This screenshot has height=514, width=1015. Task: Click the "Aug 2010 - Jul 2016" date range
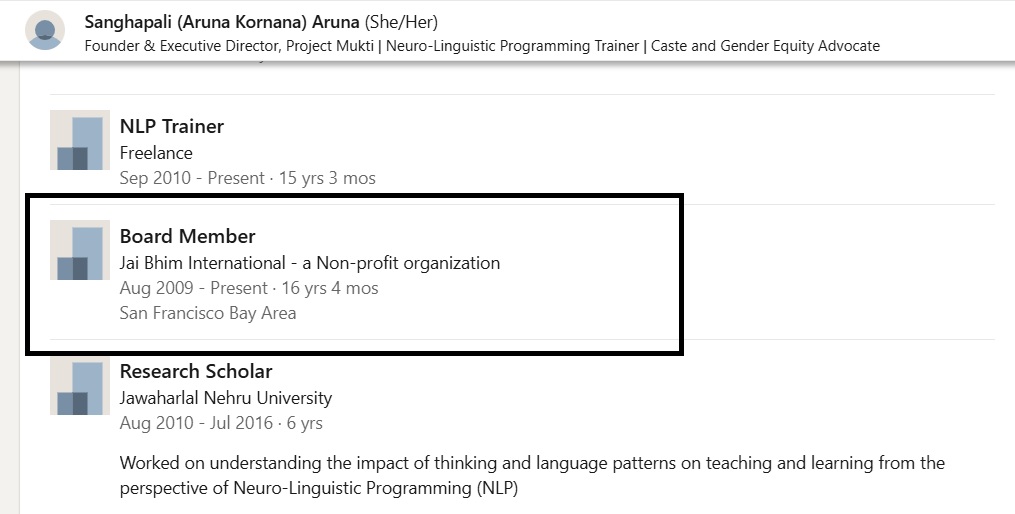196,423
